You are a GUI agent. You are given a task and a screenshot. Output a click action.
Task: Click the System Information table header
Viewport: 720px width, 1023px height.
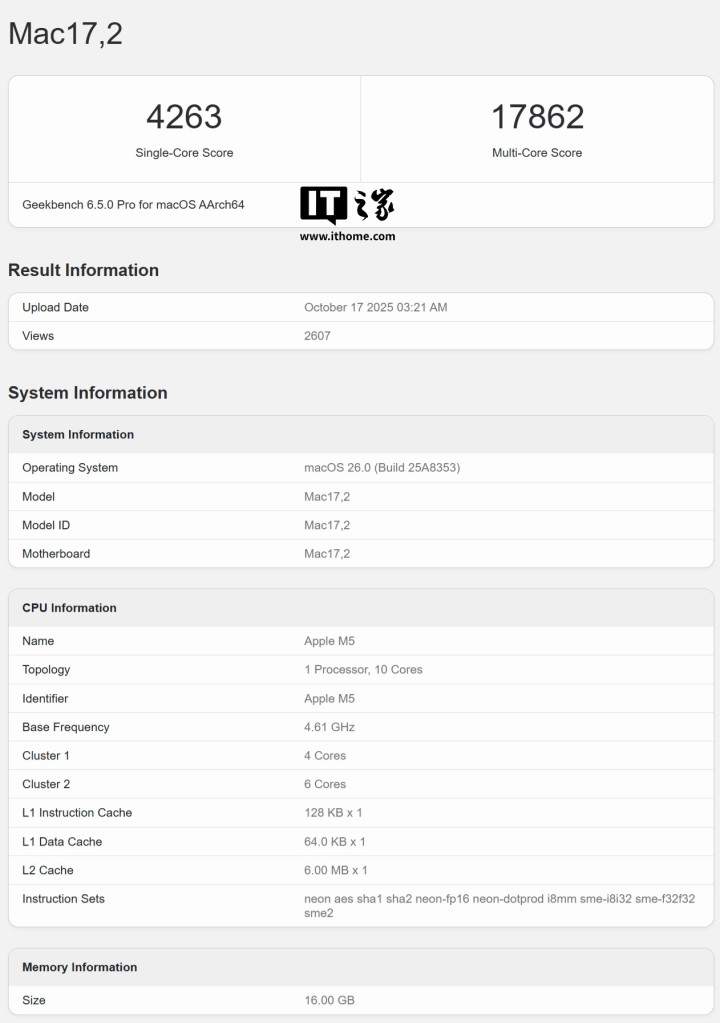tap(78, 435)
